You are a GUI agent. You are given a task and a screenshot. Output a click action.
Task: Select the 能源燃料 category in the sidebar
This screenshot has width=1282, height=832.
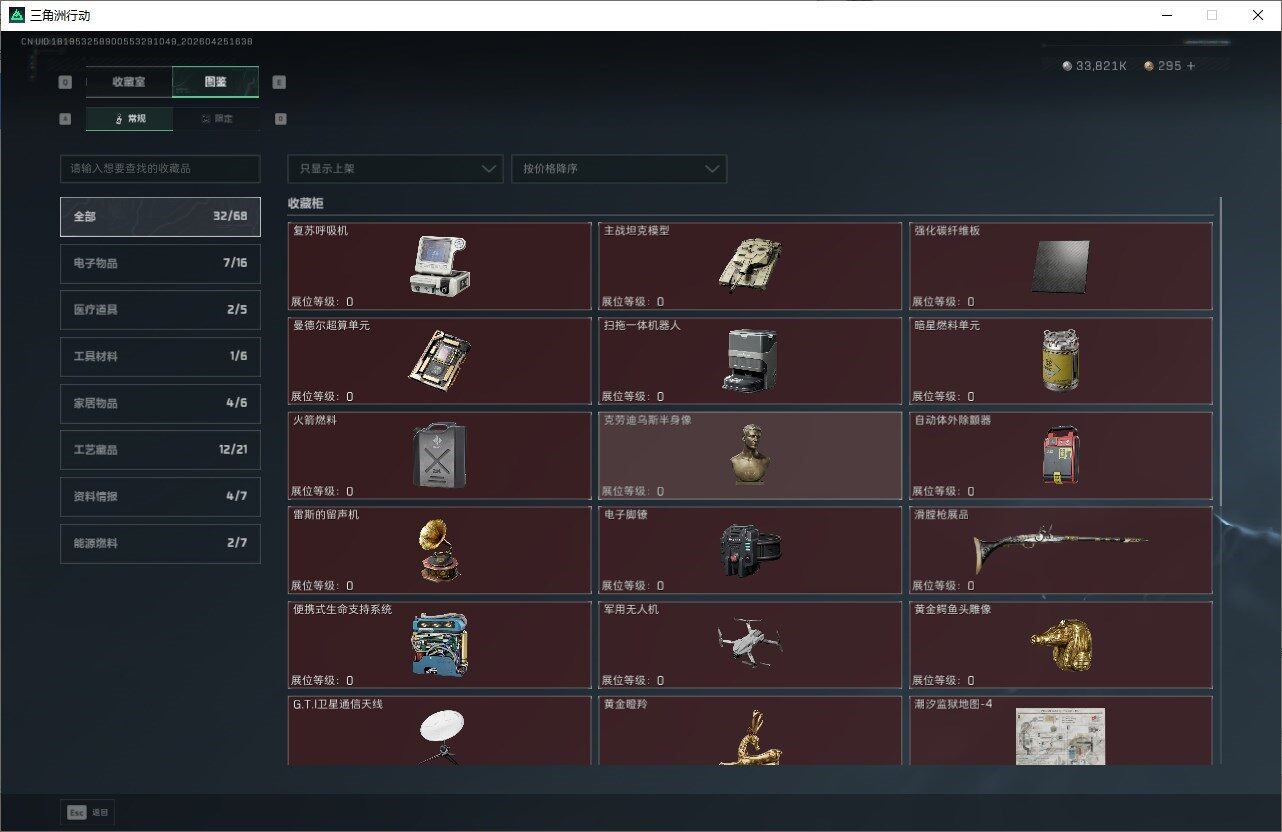point(160,543)
